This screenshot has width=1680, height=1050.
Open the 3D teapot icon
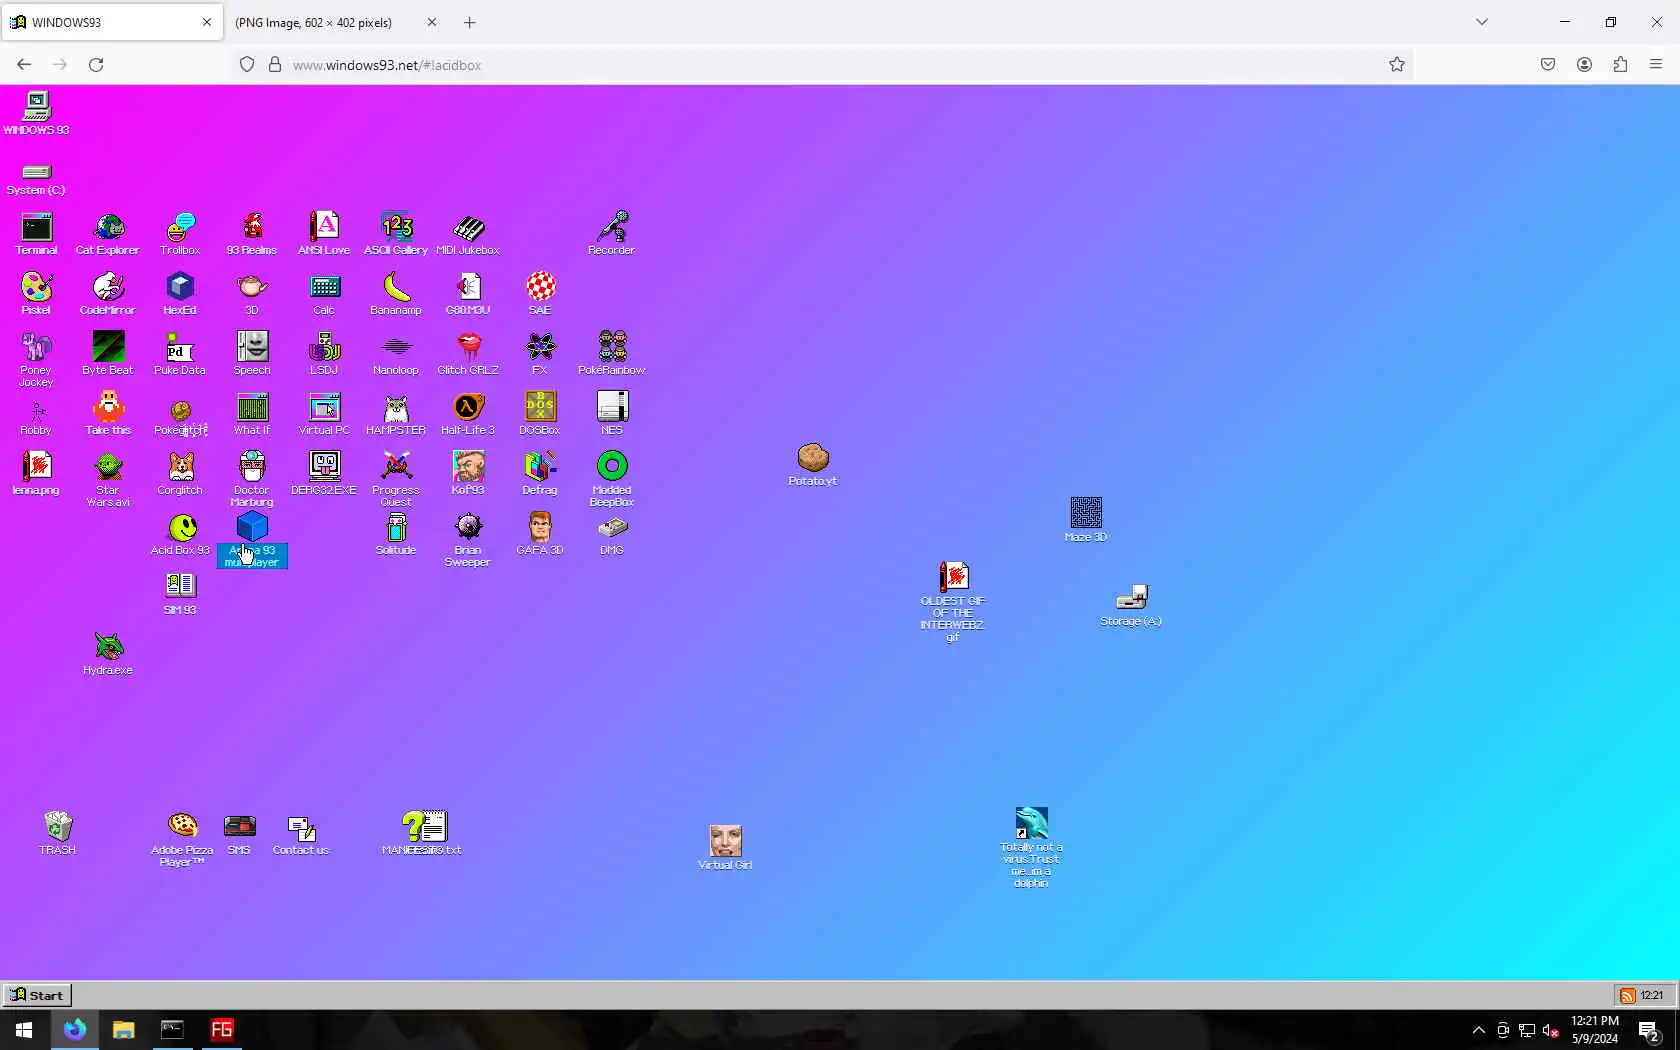tap(252, 294)
